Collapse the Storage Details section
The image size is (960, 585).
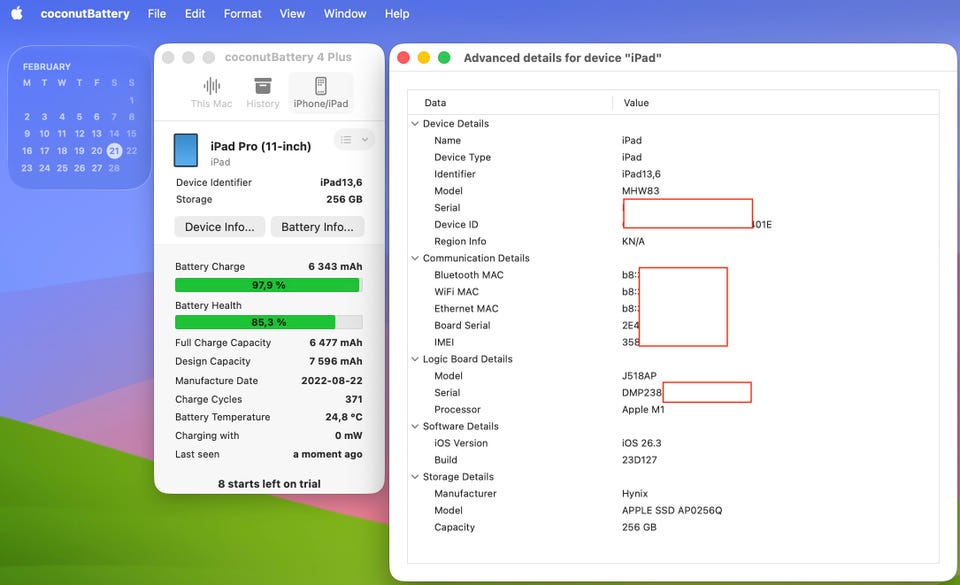(x=415, y=477)
